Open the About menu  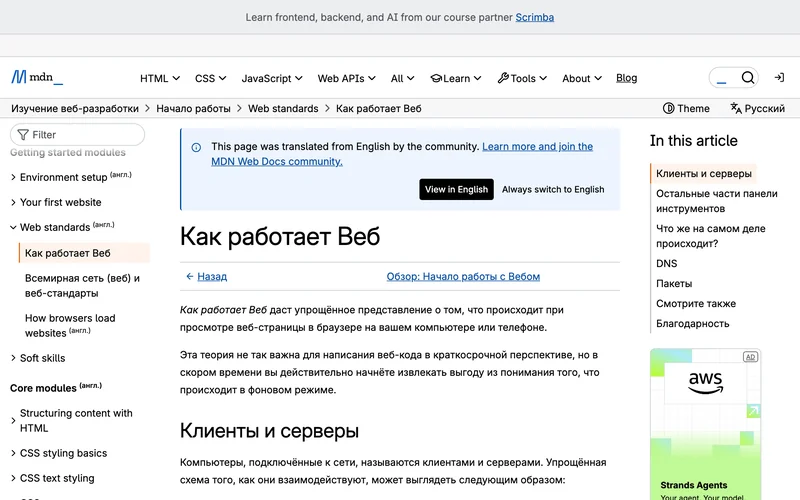(x=582, y=78)
